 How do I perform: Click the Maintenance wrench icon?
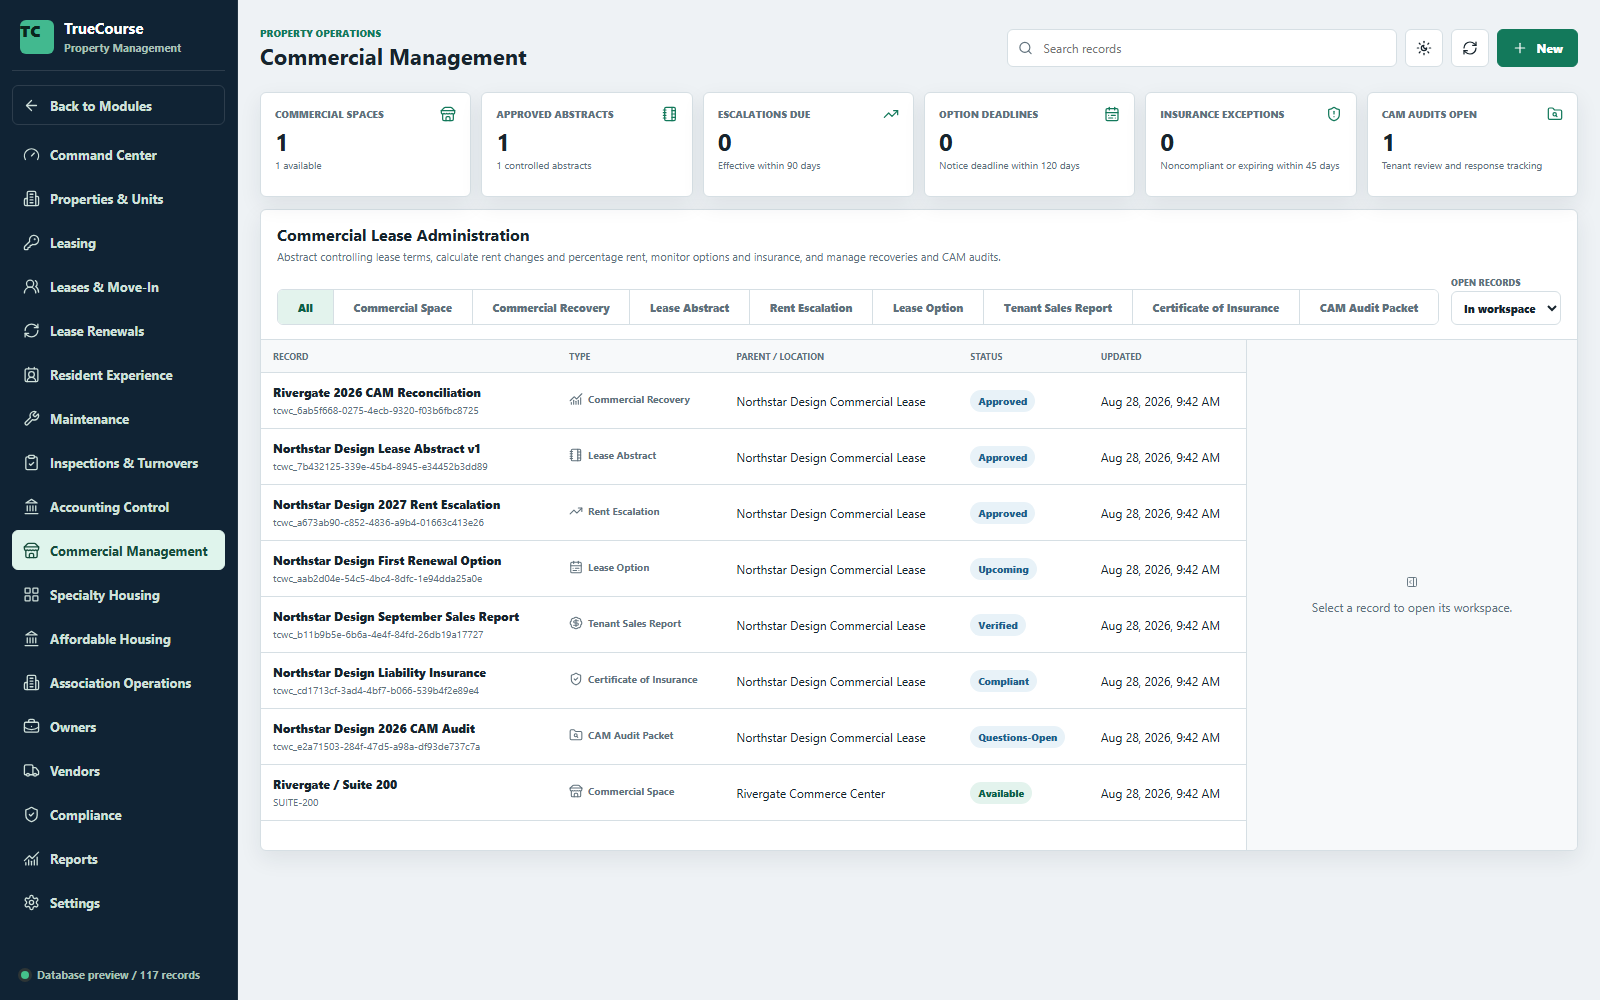click(32, 419)
